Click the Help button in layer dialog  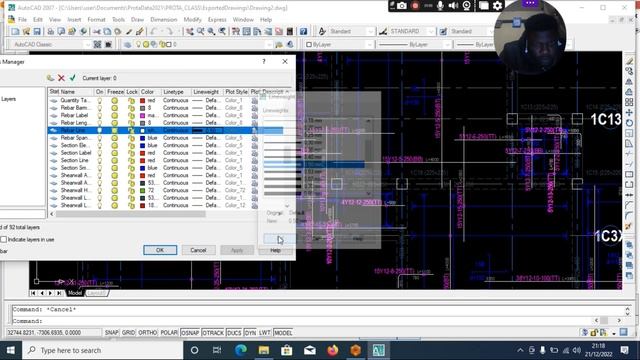coord(276,250)
